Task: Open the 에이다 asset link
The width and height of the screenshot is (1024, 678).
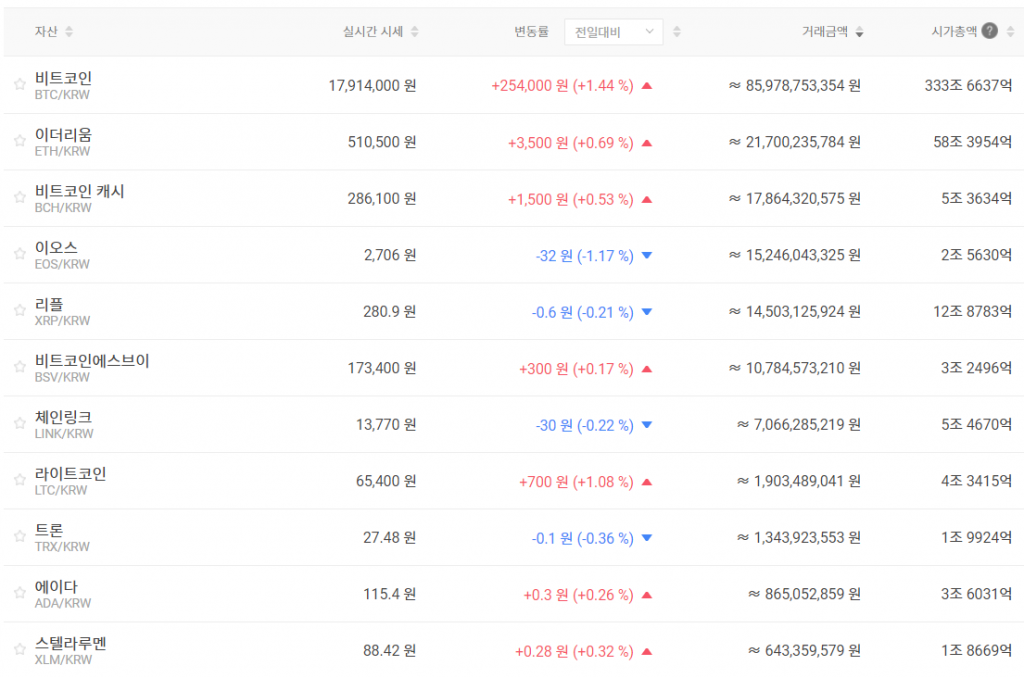Action: 56,587
